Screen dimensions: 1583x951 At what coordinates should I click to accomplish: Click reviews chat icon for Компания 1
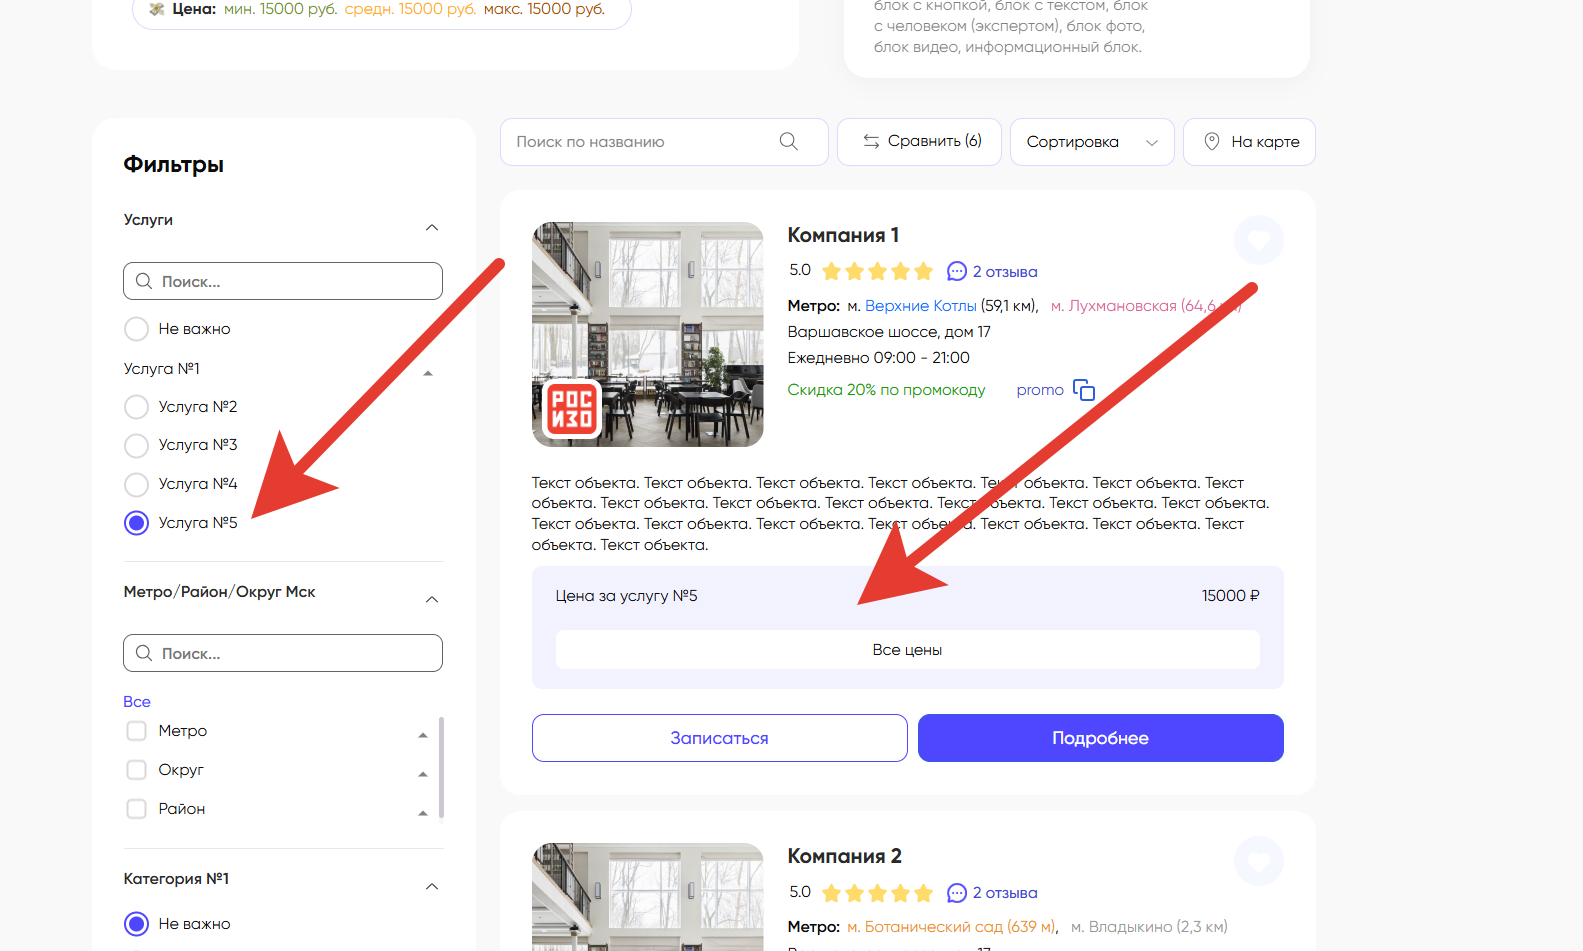click(x=956, y=272)
